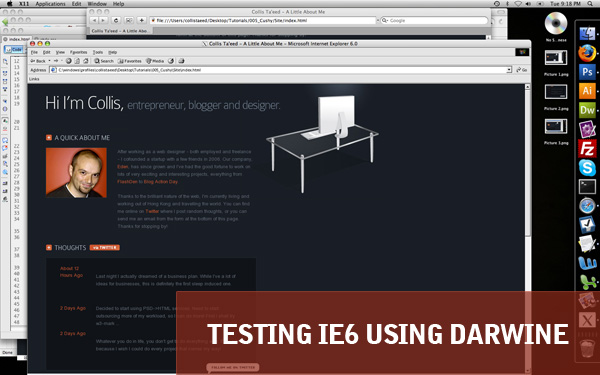Click Code view button in Dreamweaver

point(14,49)
